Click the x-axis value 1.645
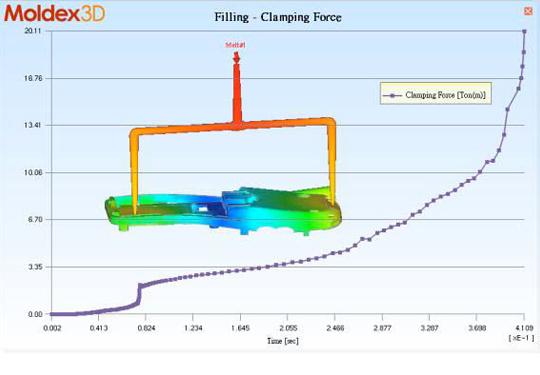Screen dimensions: 540x375 (x=240, y=328)
